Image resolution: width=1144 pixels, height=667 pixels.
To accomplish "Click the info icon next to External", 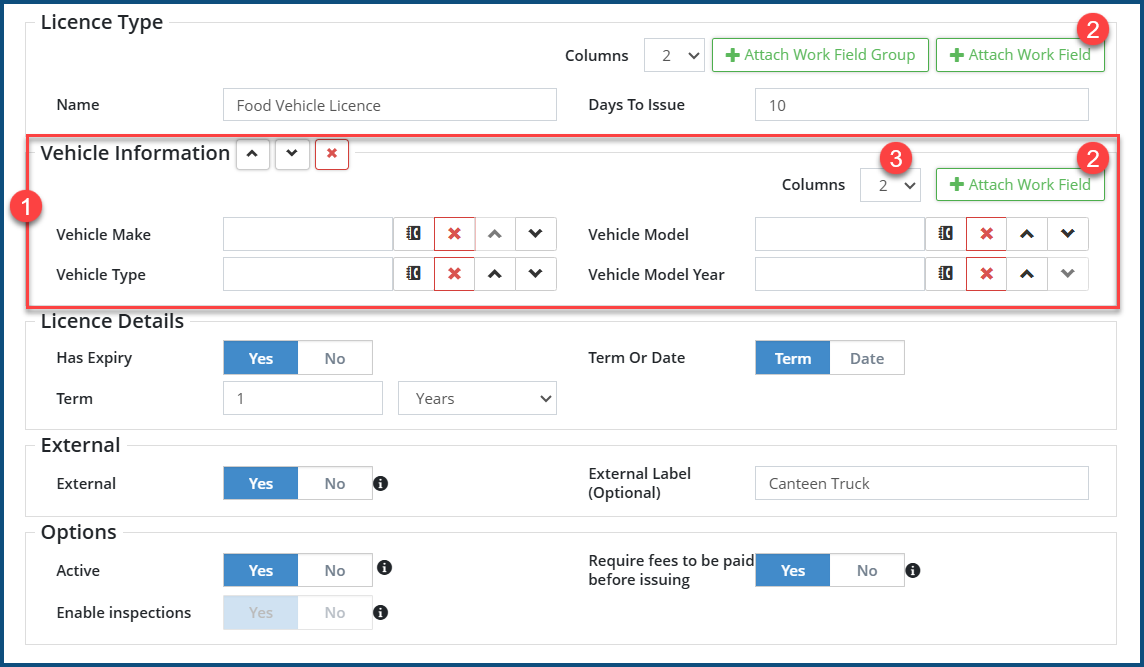I will click(380, 484).
